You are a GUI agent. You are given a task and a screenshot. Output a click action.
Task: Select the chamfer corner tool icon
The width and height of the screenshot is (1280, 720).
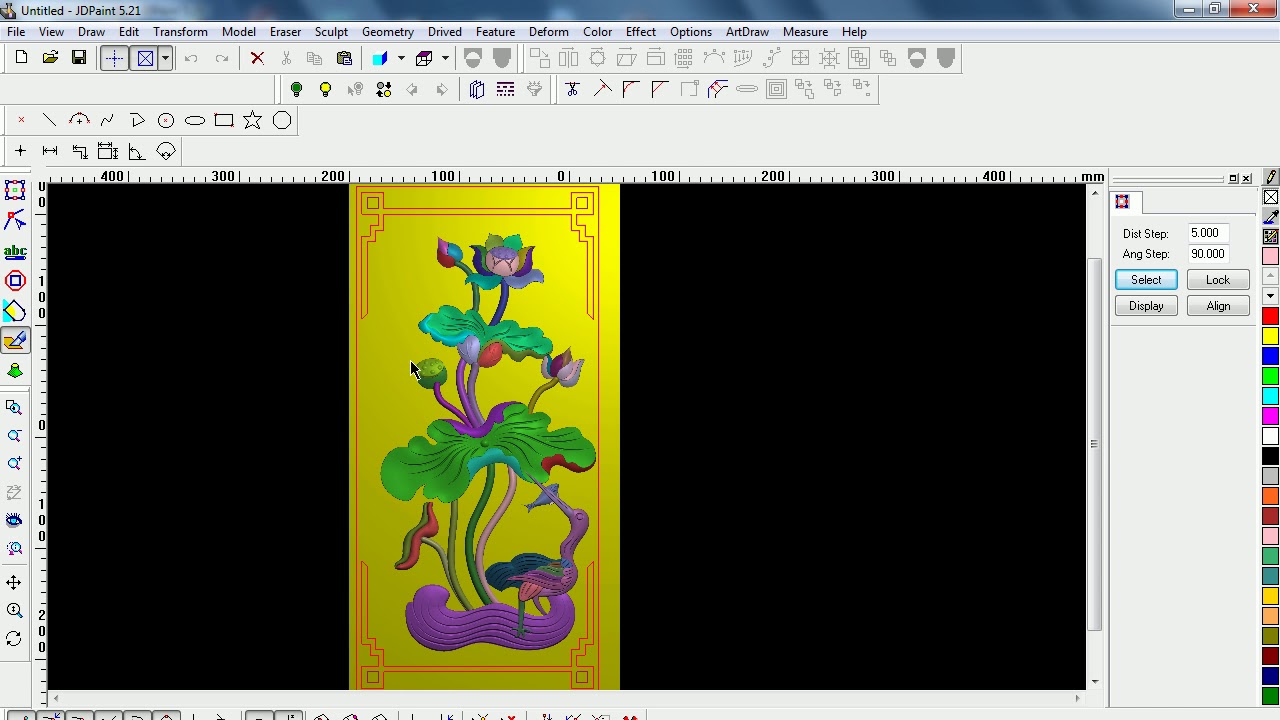pos(660,90)
